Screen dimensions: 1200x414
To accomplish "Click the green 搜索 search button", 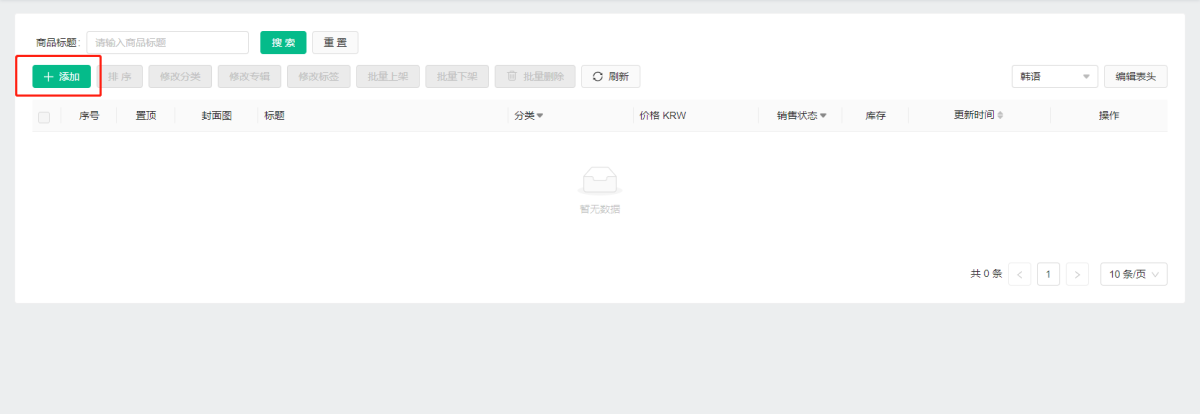I will coord(283,43).
